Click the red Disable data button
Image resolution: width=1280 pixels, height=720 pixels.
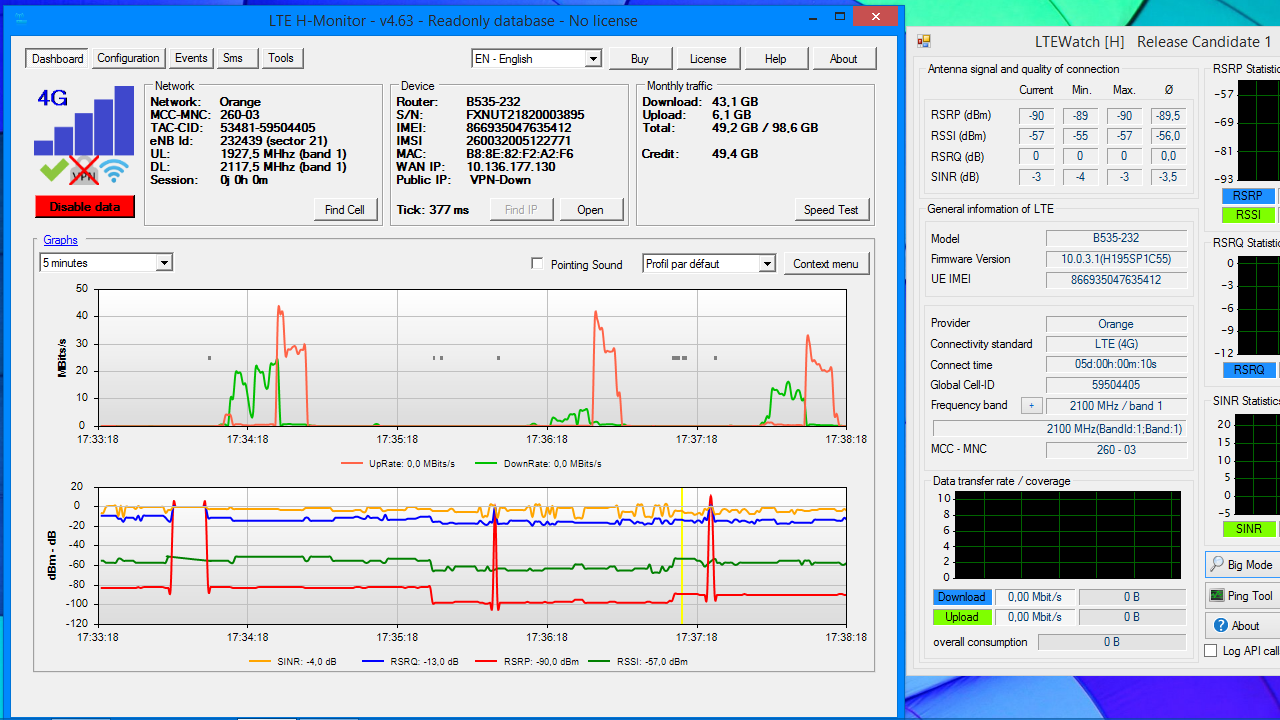point(84,207)
